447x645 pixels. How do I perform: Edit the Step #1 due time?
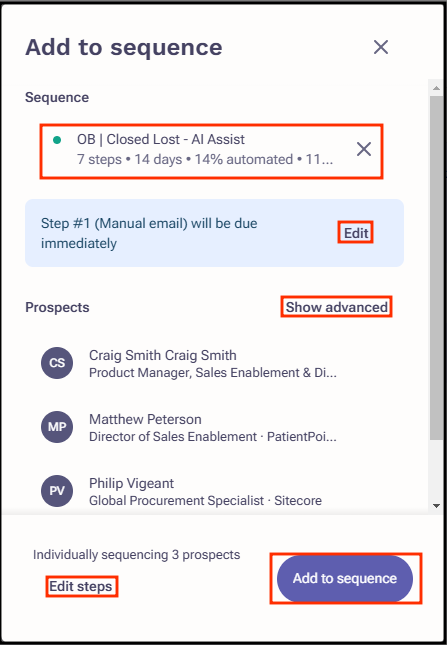[x=356, y=233]
